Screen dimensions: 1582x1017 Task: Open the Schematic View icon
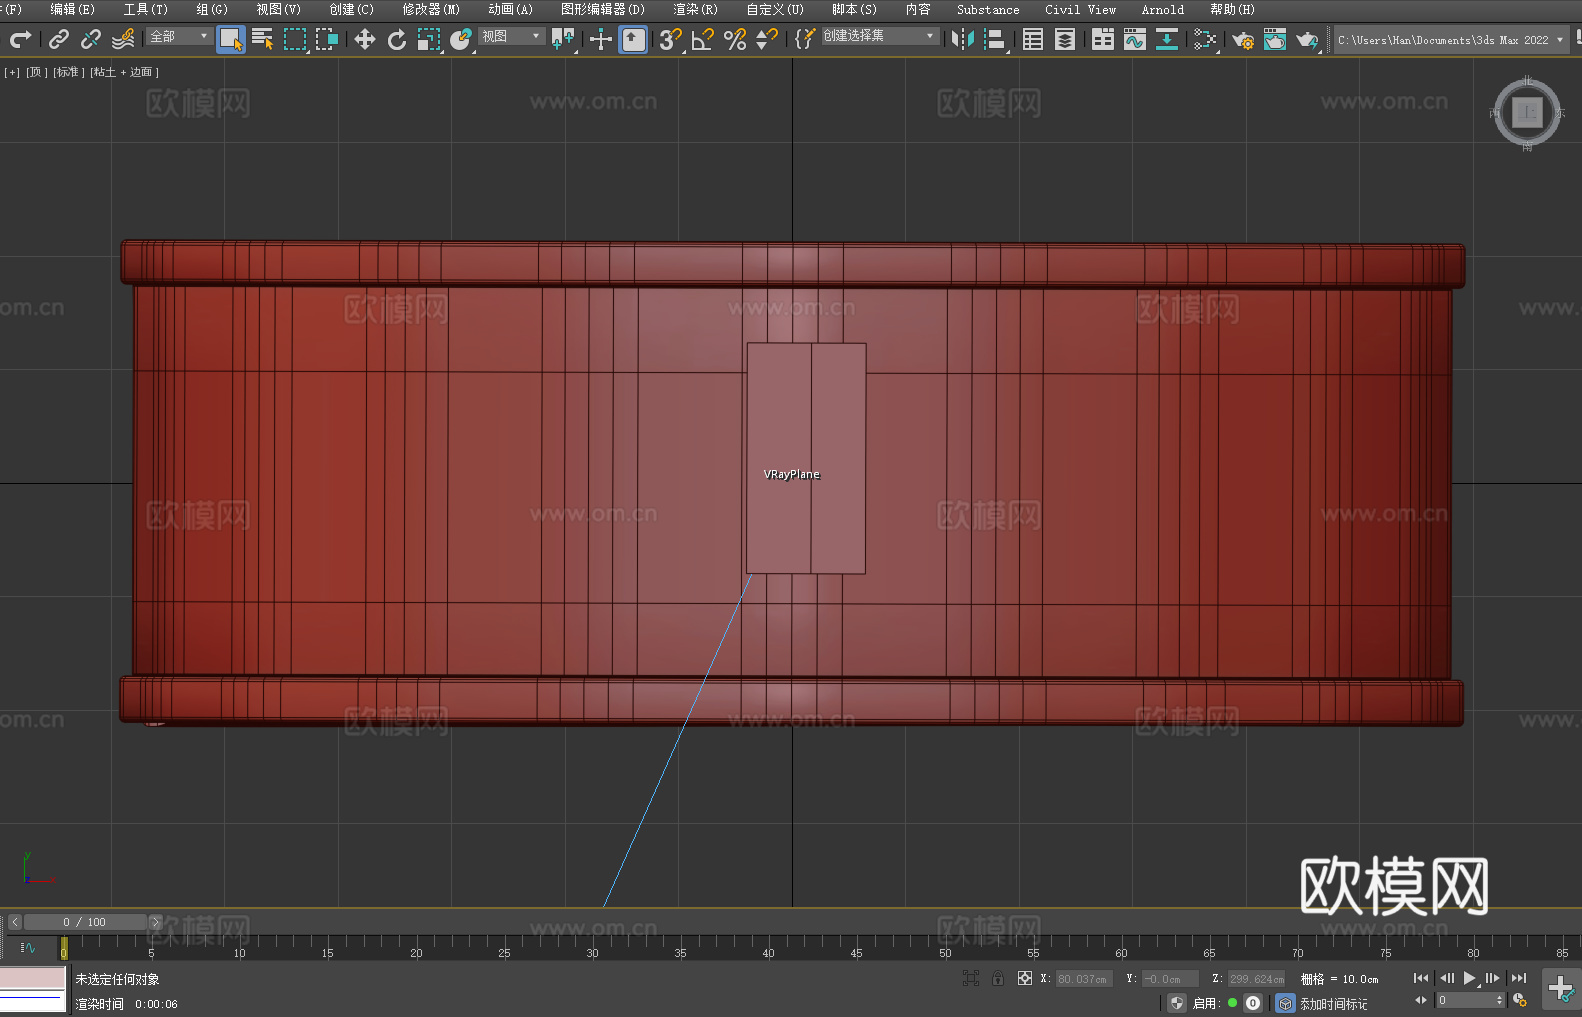[x=1205, y=39]
